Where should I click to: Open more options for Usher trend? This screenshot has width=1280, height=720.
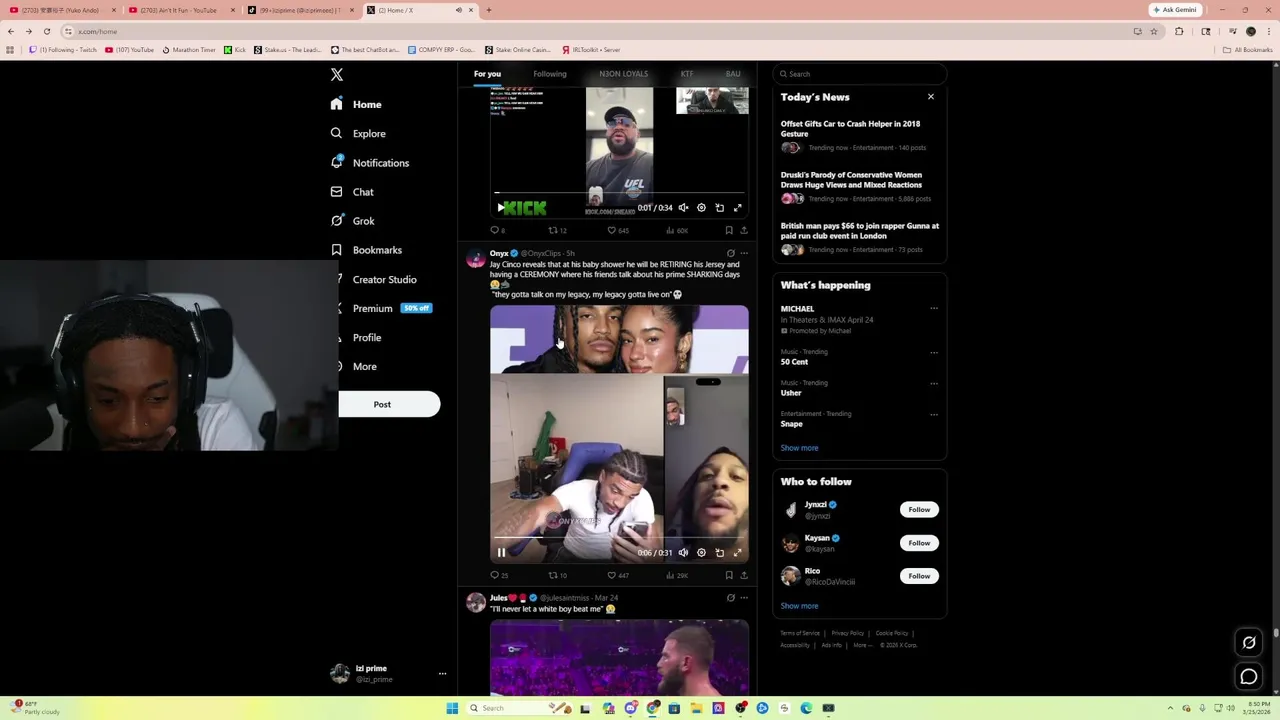(x=934, y=383)
